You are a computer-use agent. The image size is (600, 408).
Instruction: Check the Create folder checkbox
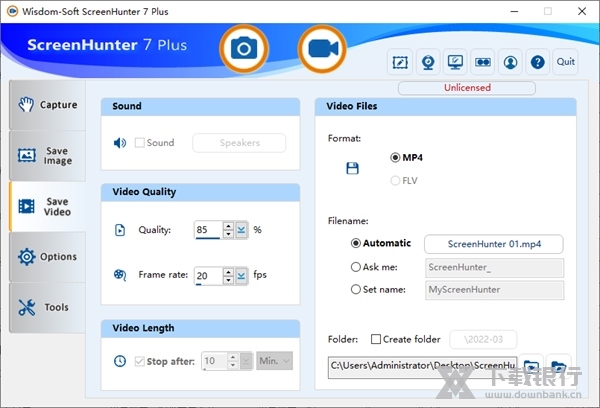point(376,339)
